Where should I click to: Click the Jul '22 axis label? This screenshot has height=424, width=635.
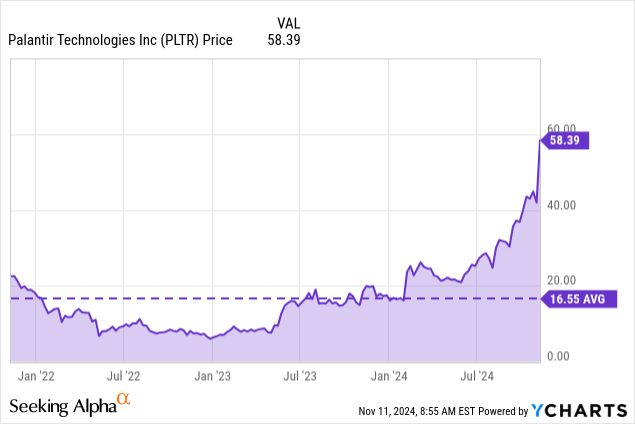point(125,376)
